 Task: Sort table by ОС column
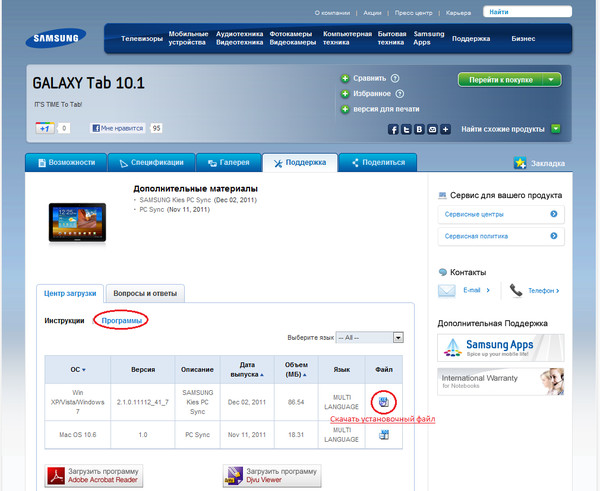click(x=78, y=370)
